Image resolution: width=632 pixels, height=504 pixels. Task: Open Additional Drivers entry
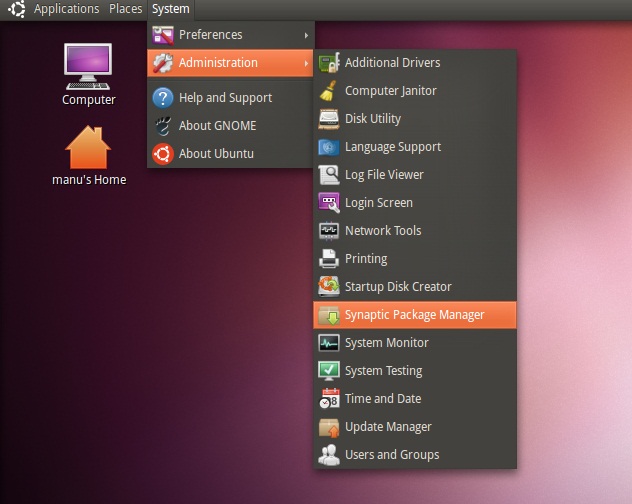tap(392, 63)
